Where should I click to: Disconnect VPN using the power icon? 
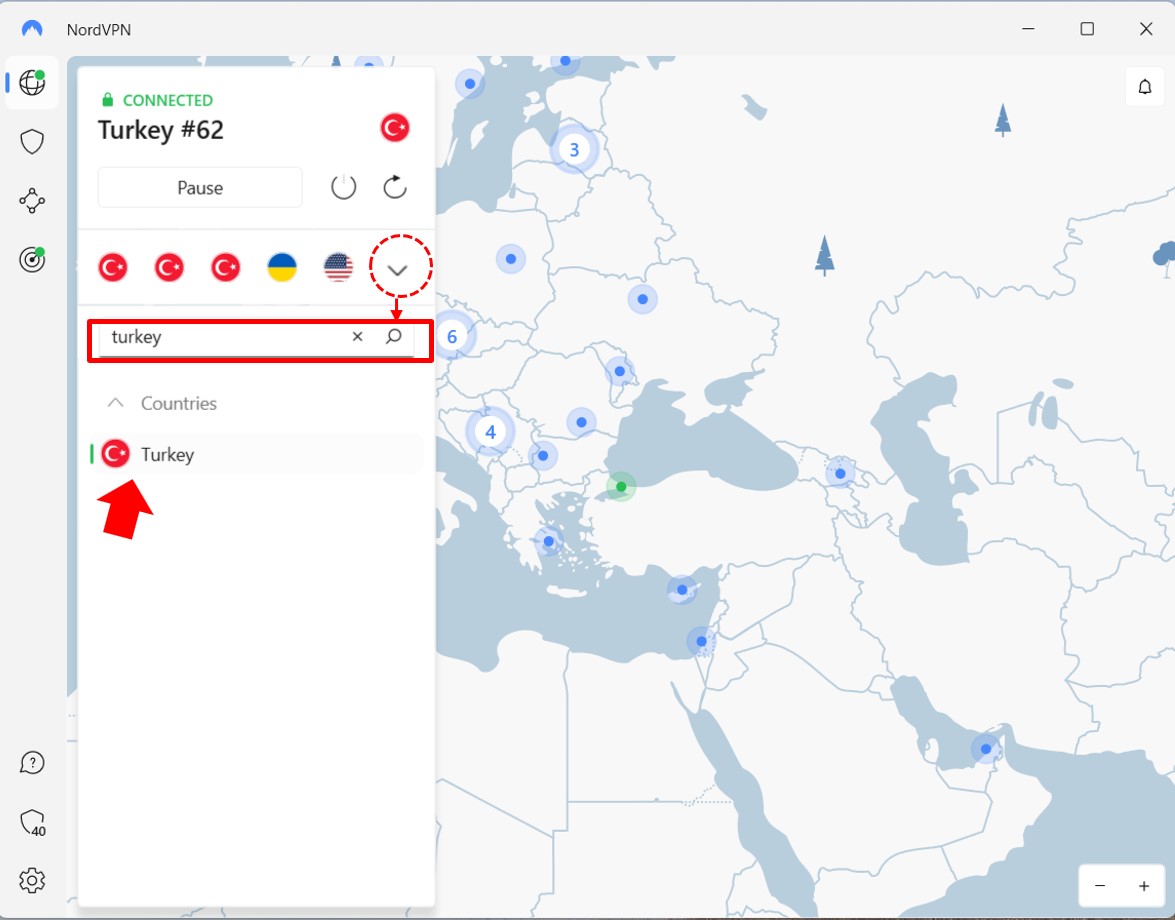(343, 187)
